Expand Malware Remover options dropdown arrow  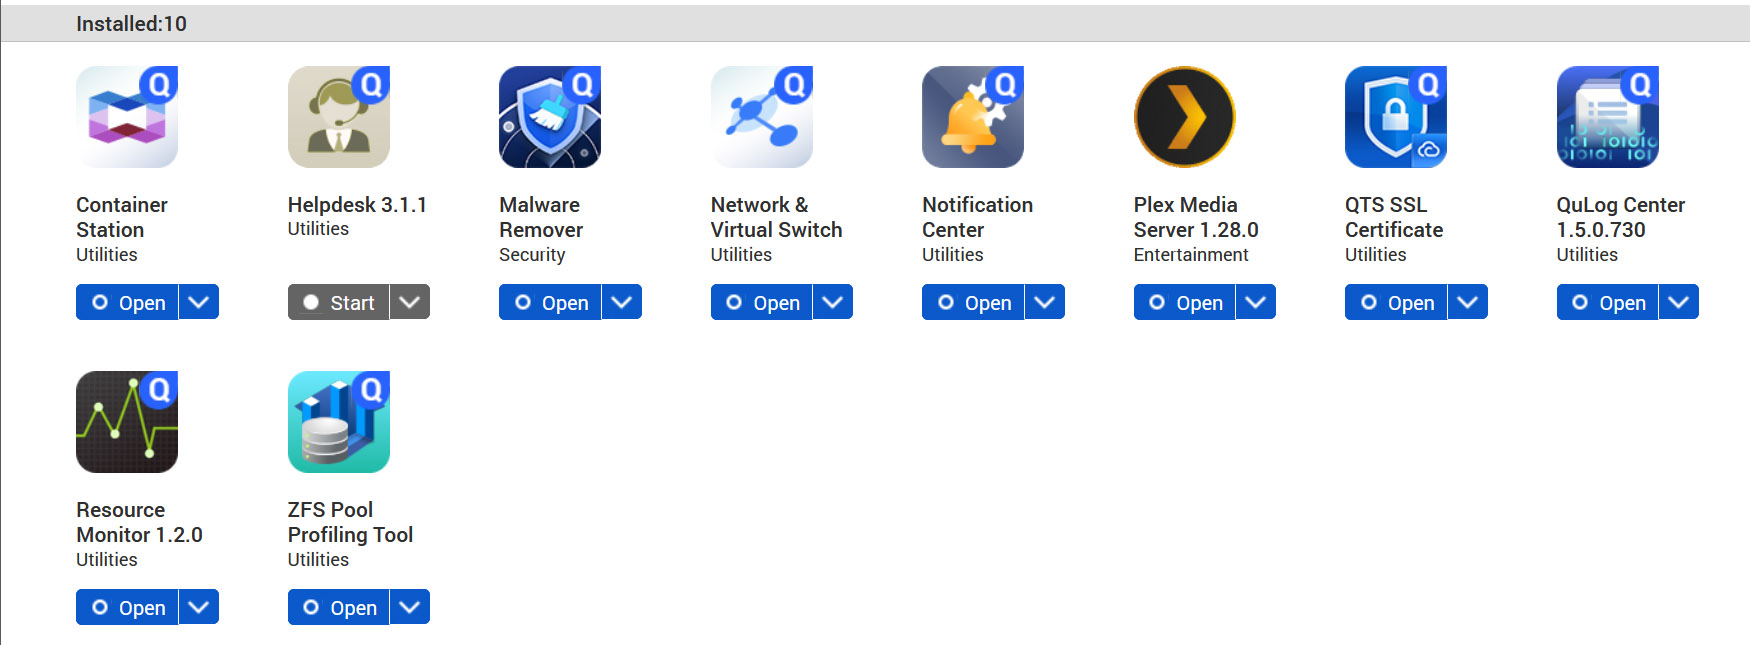click(x=622, y=302)
